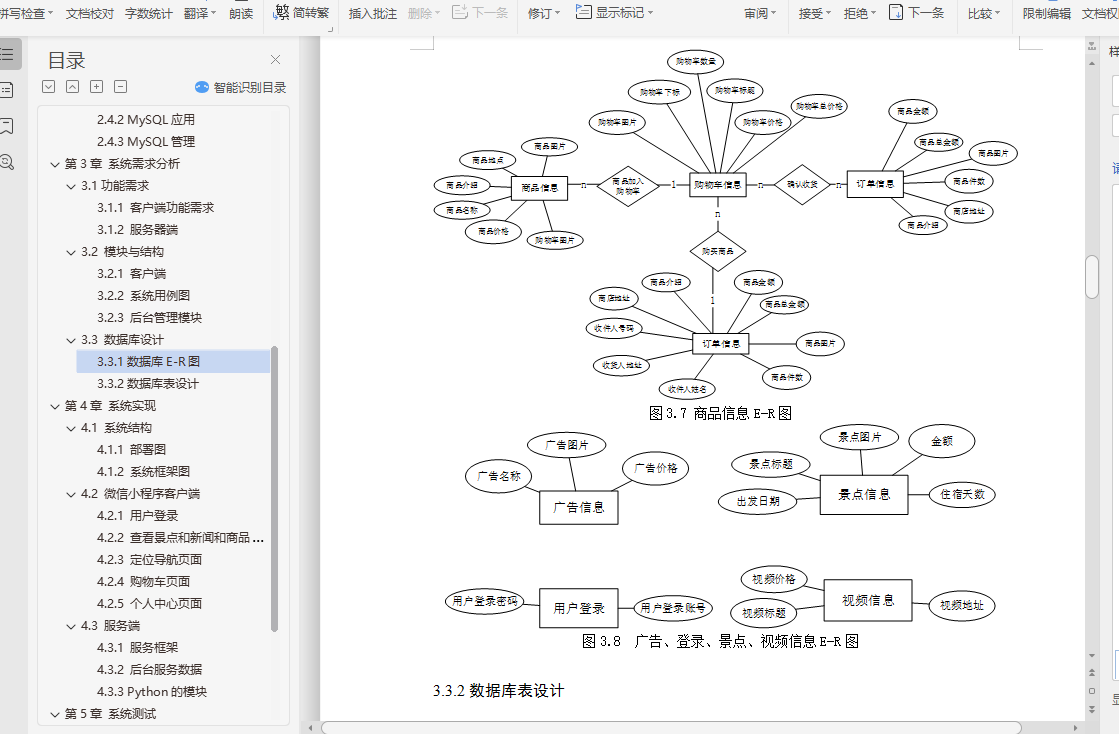Click the 字数统计 button
Image resolution: width=1119 pixels, height=734 pixels.
click(x=148, y=13)
